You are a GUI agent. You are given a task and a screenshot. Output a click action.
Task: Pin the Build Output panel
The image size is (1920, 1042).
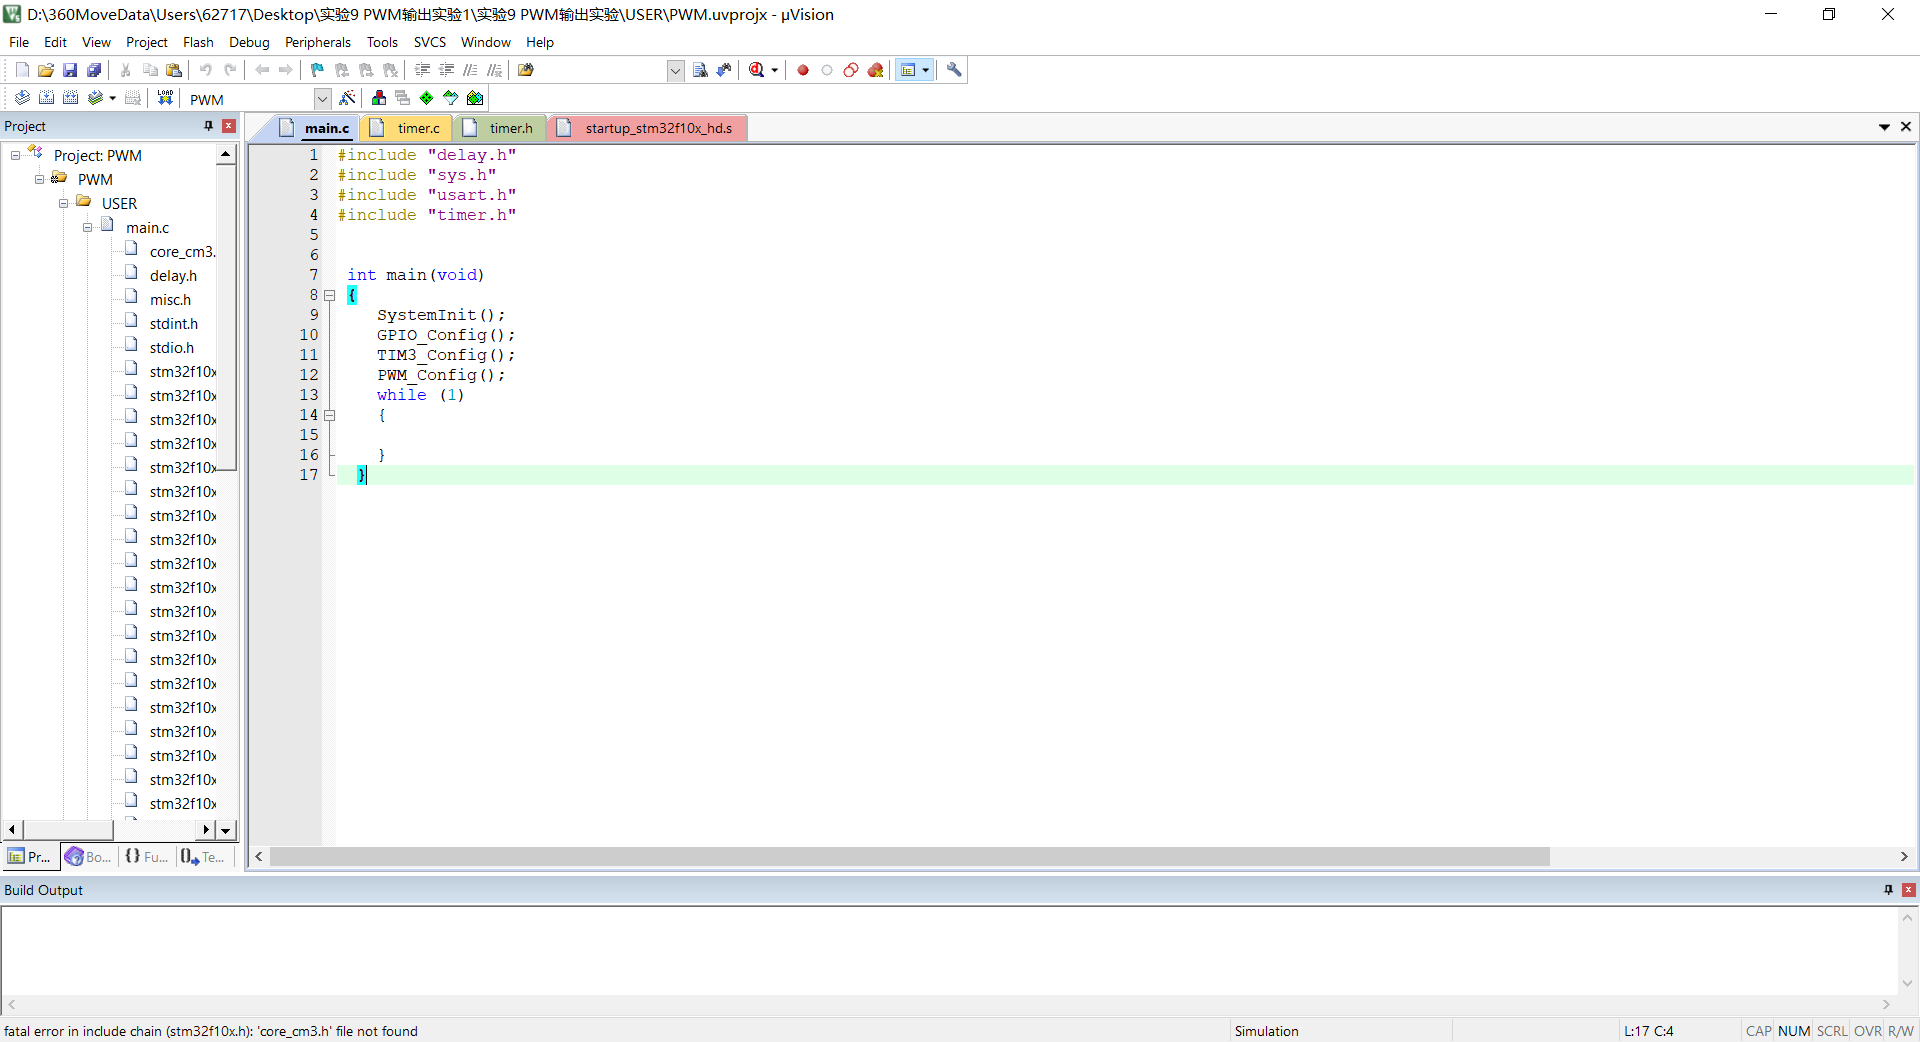pyautogui.click(x=1888, y=890)
